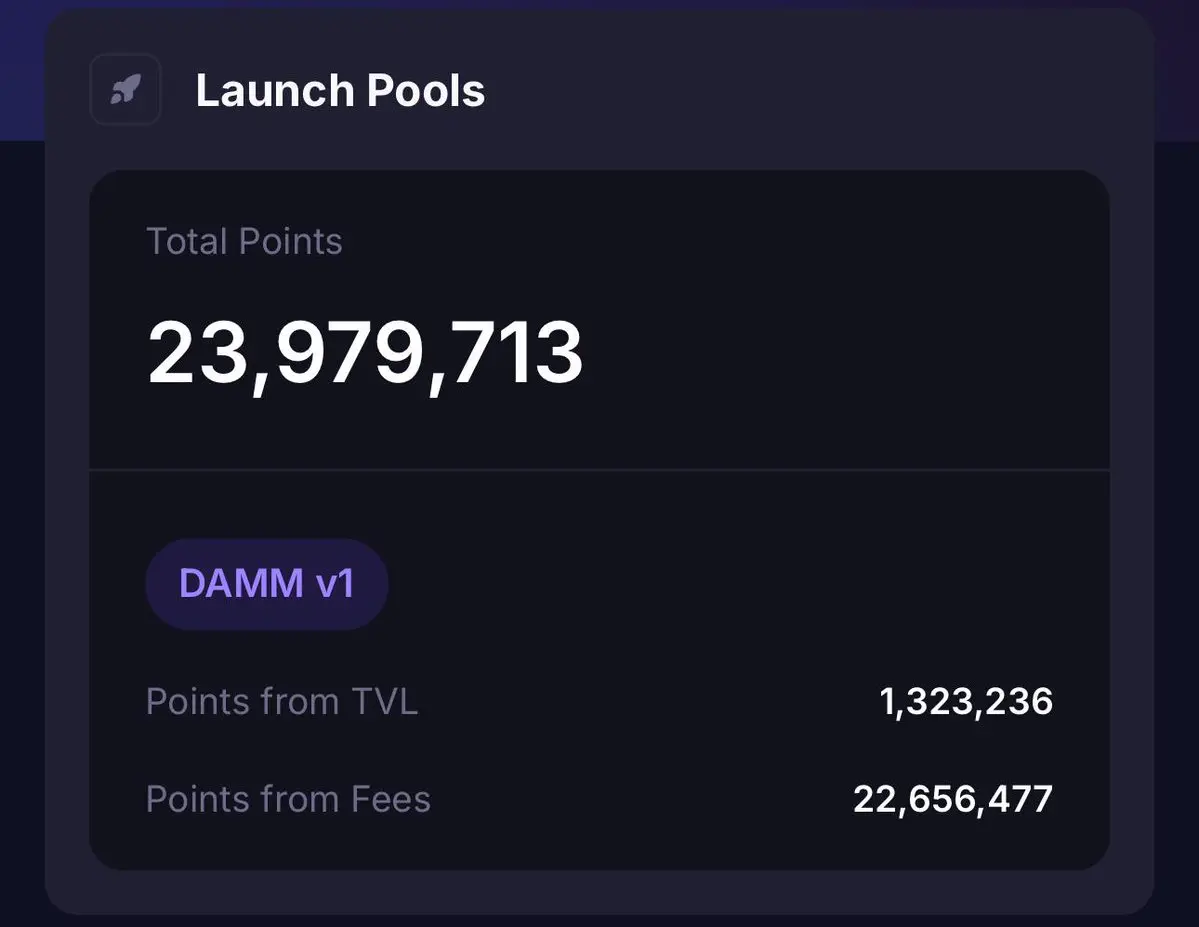Click the "v1" text inside the DAMM badge

(x=336, y=584)
